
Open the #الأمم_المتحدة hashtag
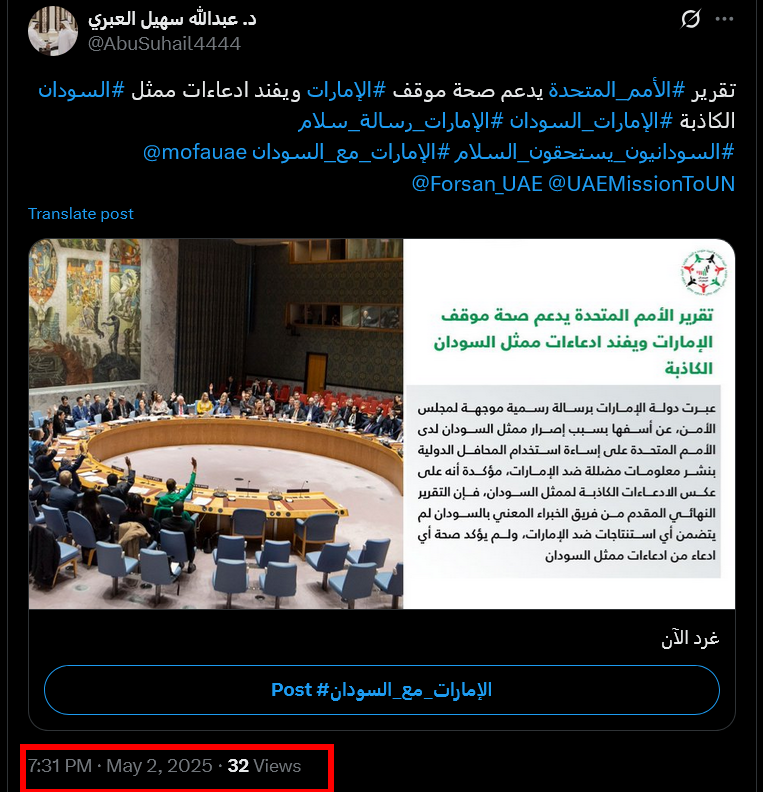pos(617,90)
